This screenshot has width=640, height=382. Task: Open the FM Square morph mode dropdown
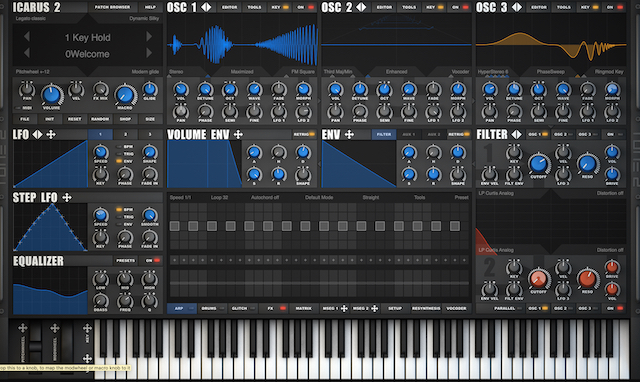[303, 71]
